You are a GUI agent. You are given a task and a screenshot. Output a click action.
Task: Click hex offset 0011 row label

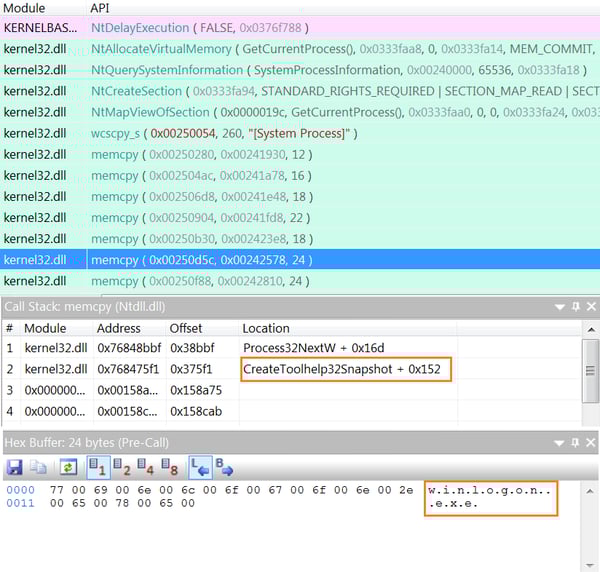coord(20,503)
